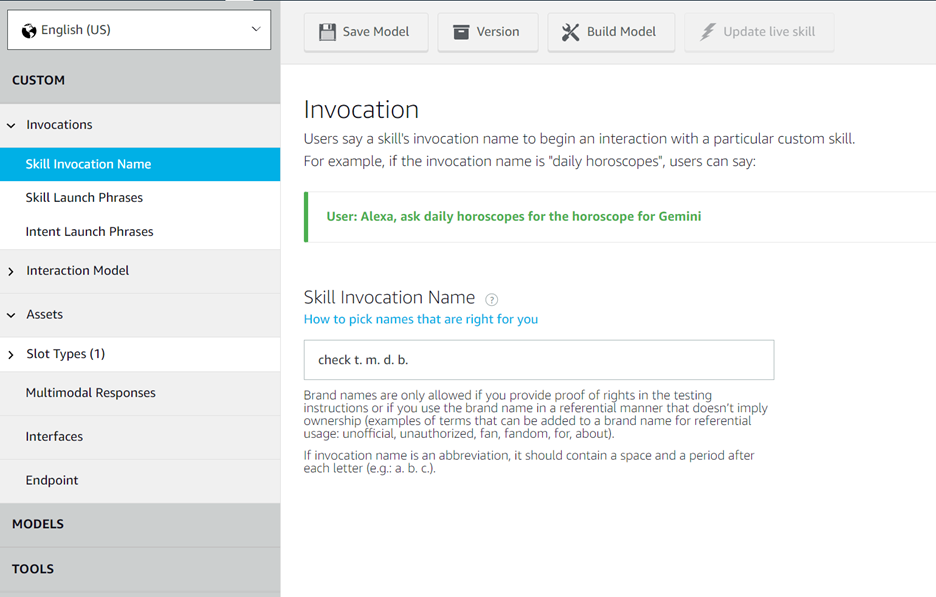The height and width of the screenshot is (597, 936).
Task: Click the Update live skill lightning icon
Action: [708, 31]
